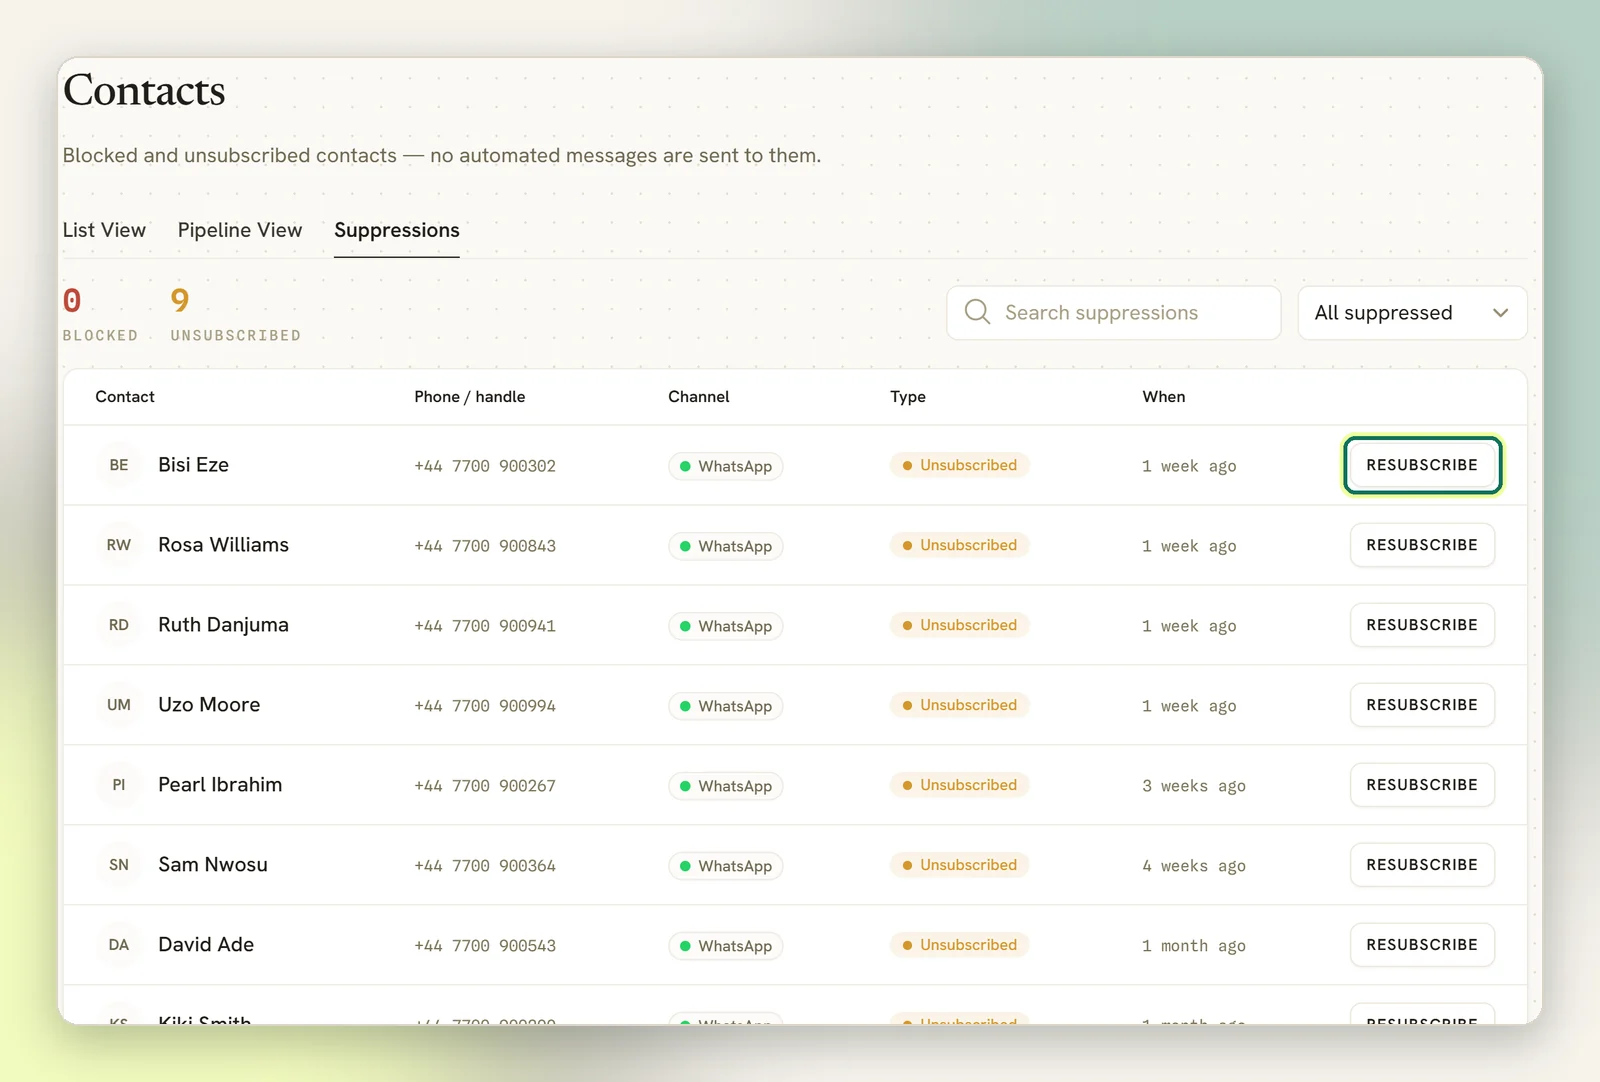Click the search magnifier icon
The height and width of the screenshot is (1082, 1600).
click(977, 312)
